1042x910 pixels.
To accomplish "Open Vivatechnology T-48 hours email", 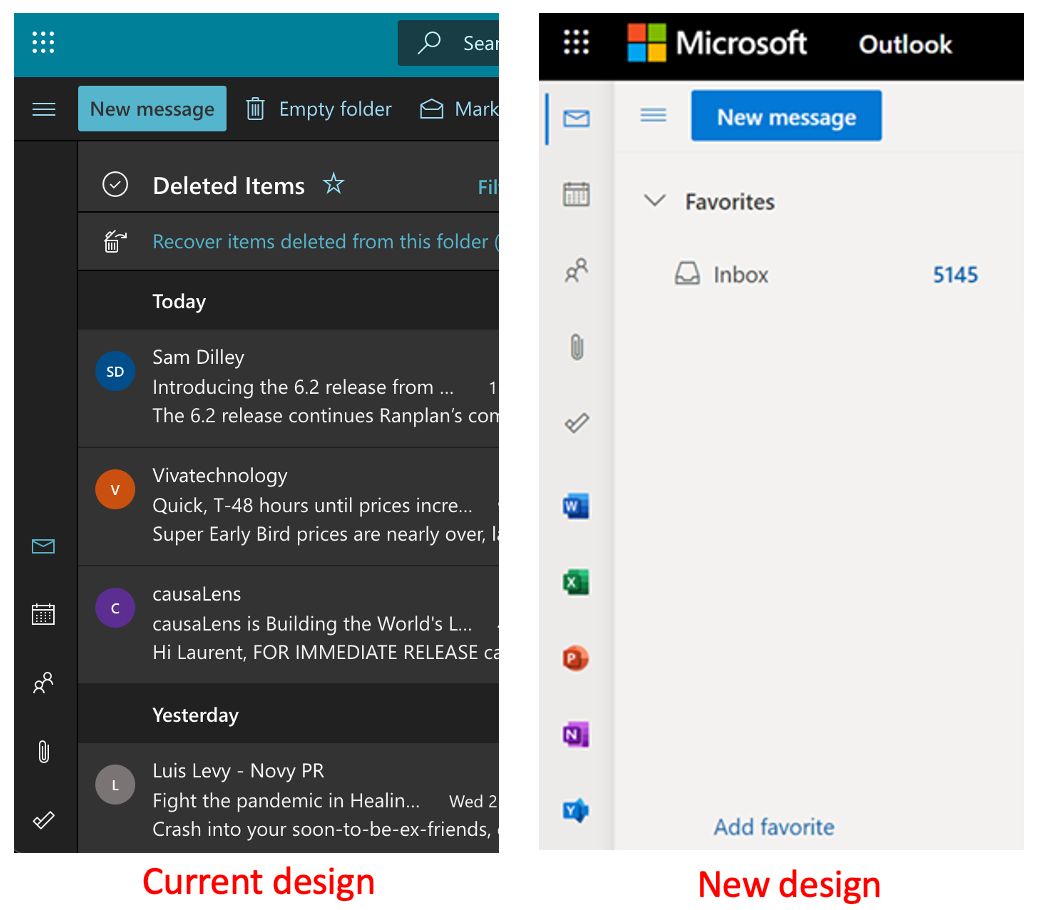I will click(288, 507).
